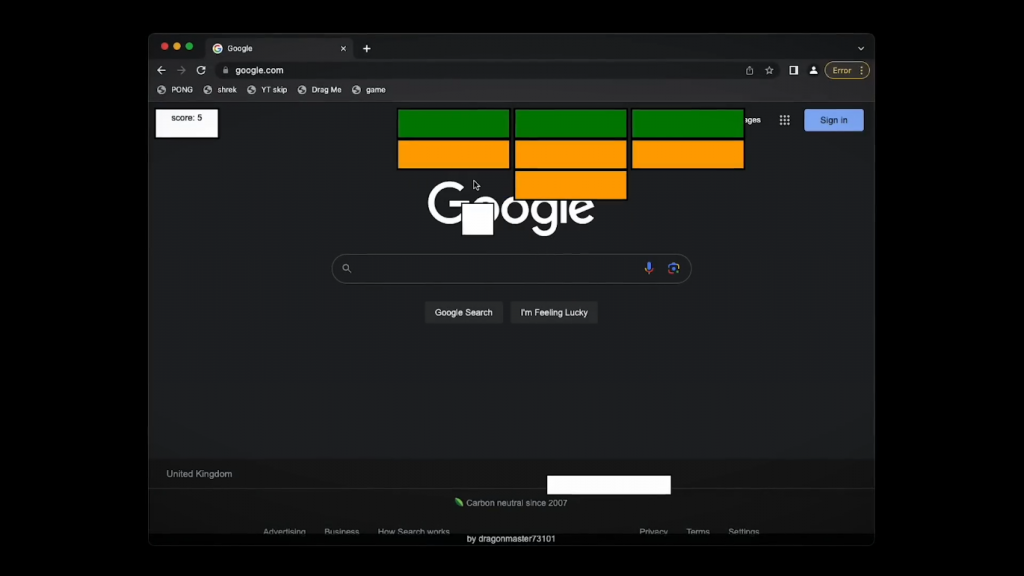
Task: Click the right orange brick
Action: point(688,154)
